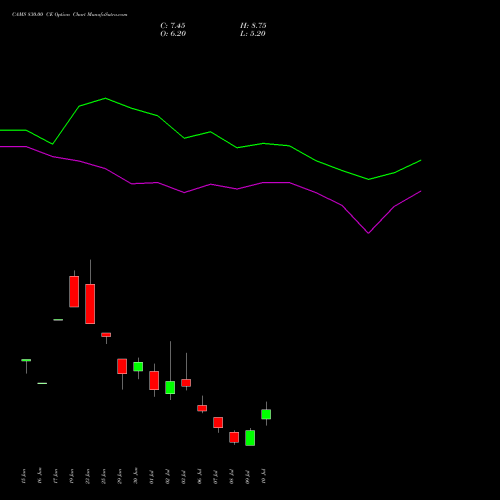Select the close value 'C: 7.45'
This screenshot has height=500, width=500.
click(173, 26)
